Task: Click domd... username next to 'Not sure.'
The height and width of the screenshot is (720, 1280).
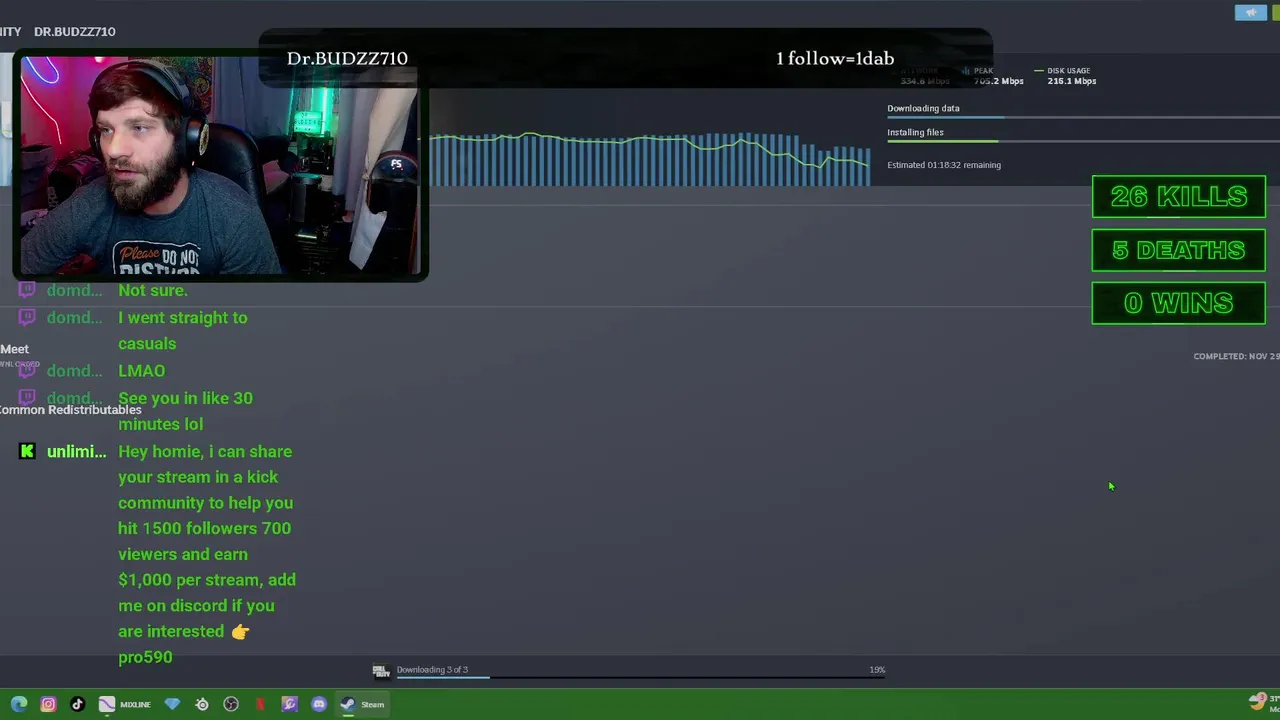Action: point(74,290)
